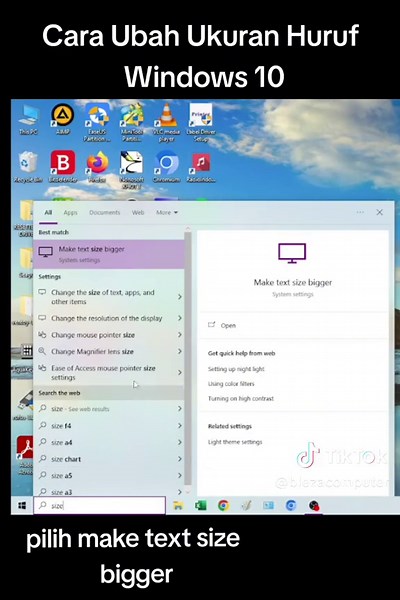The height and width of the screenshot is (600, 400).
Task: Open the light-blue window icon in taskbar
Action: coord(268,505)
